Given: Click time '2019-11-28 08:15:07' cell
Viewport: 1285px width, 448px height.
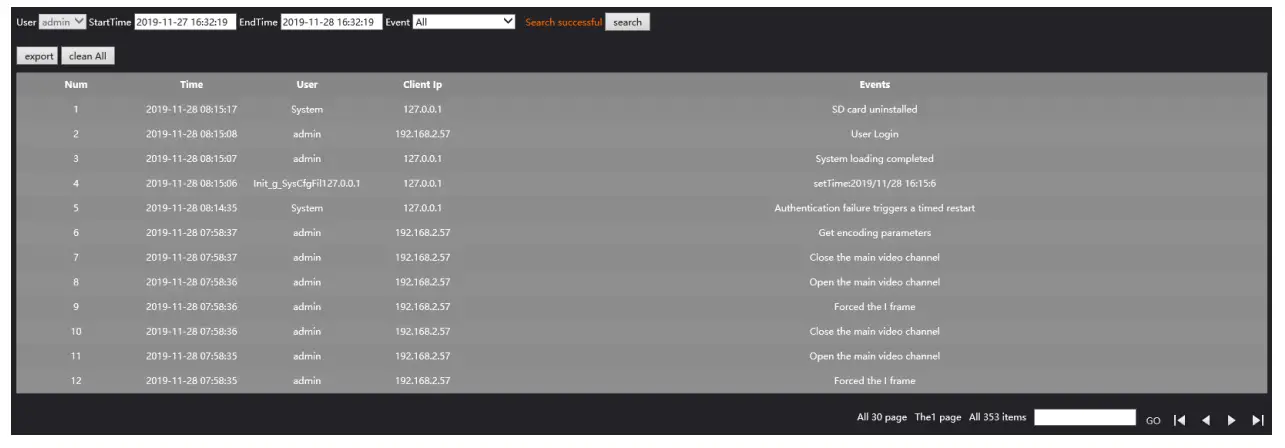Looking at the screenshot, I should [191, 158].
